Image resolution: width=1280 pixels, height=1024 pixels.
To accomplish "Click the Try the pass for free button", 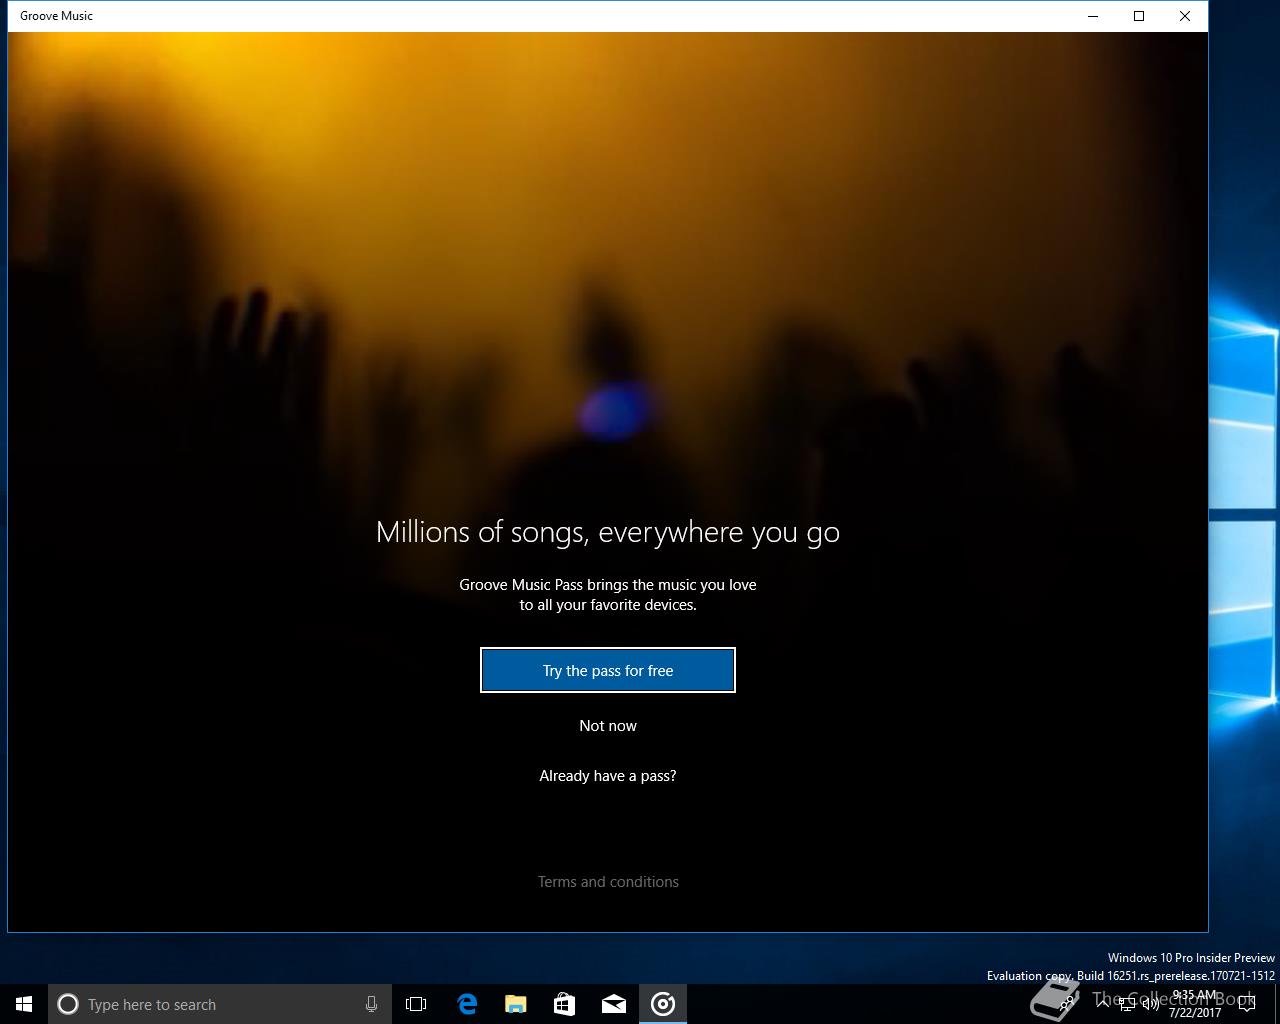I will pos(608,670).
